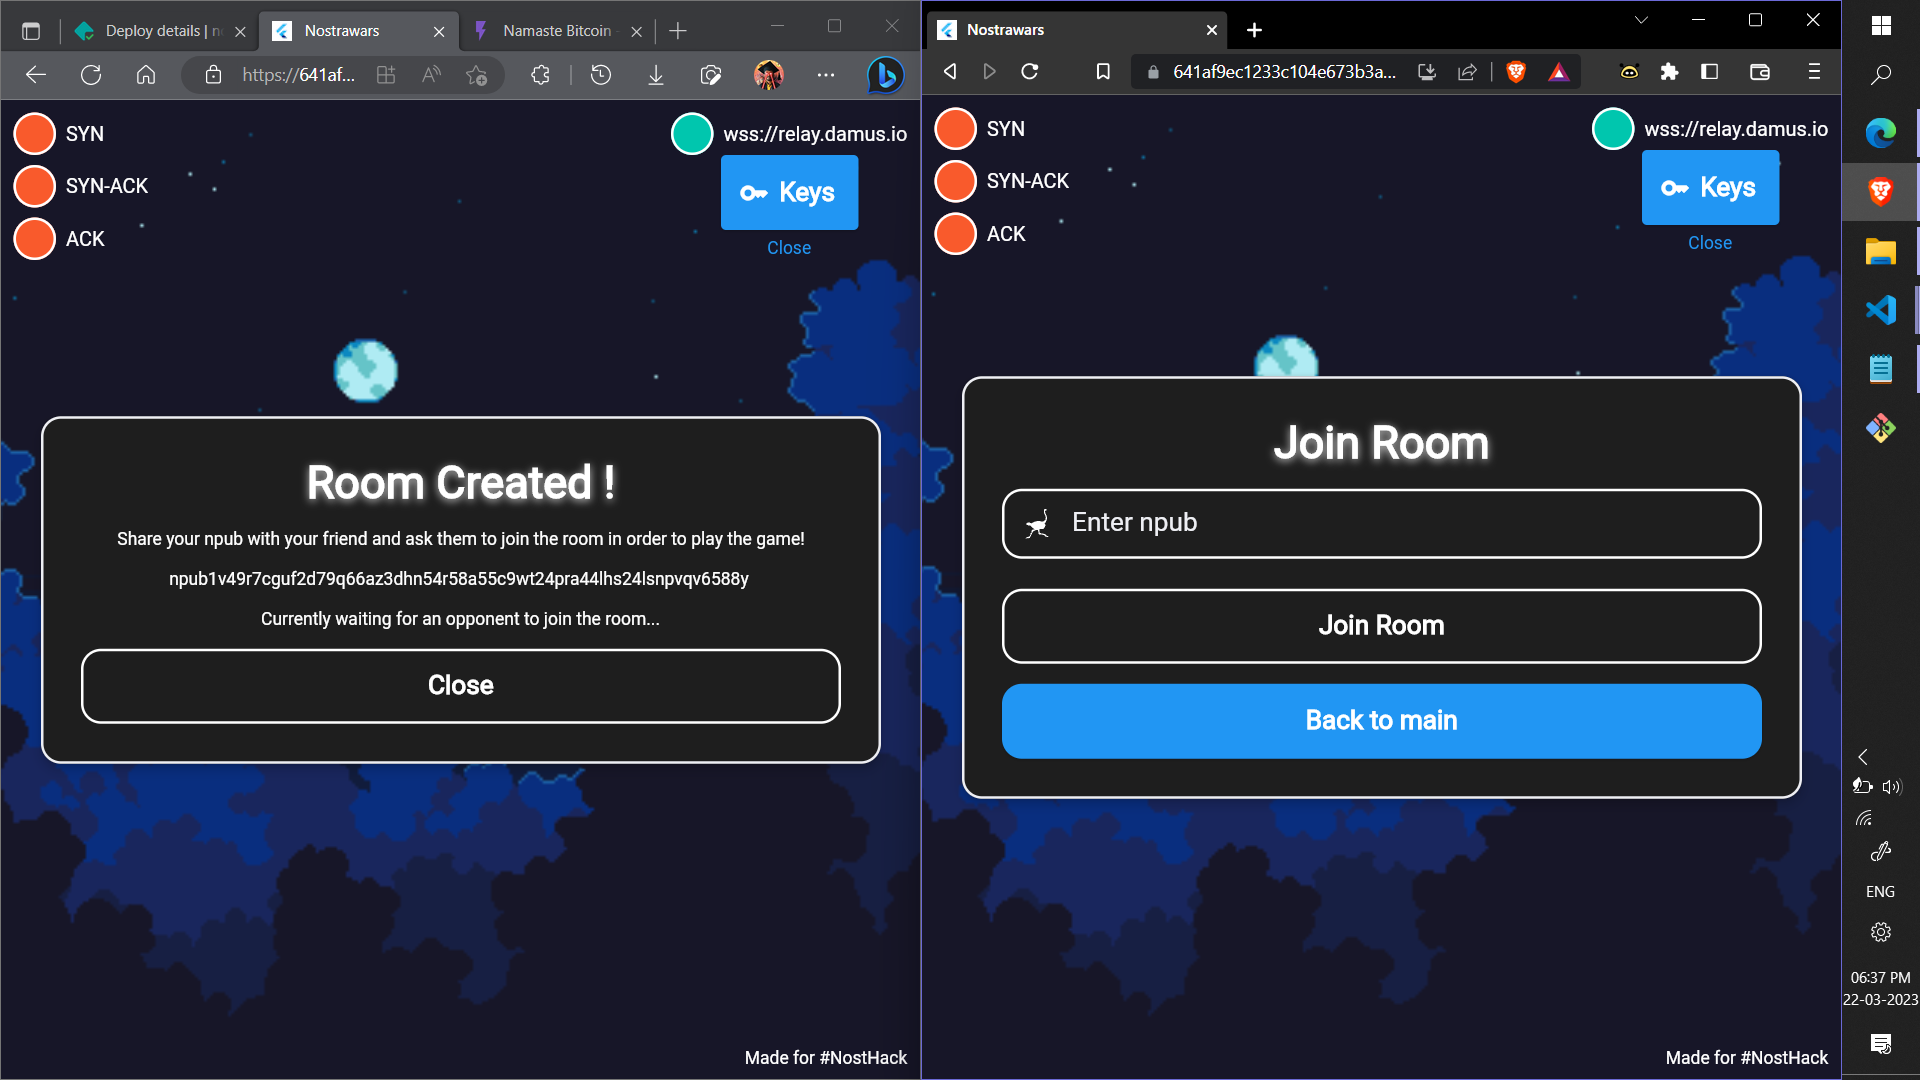Click SYN indicator in left window

[x=35, y=134]
